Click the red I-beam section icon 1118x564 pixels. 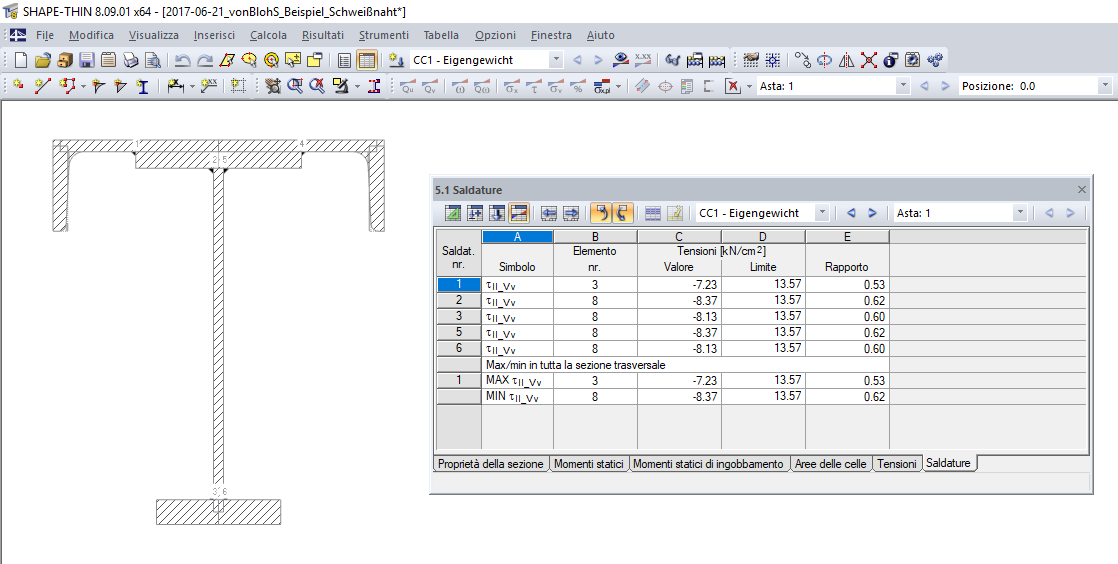pos(374,86)
